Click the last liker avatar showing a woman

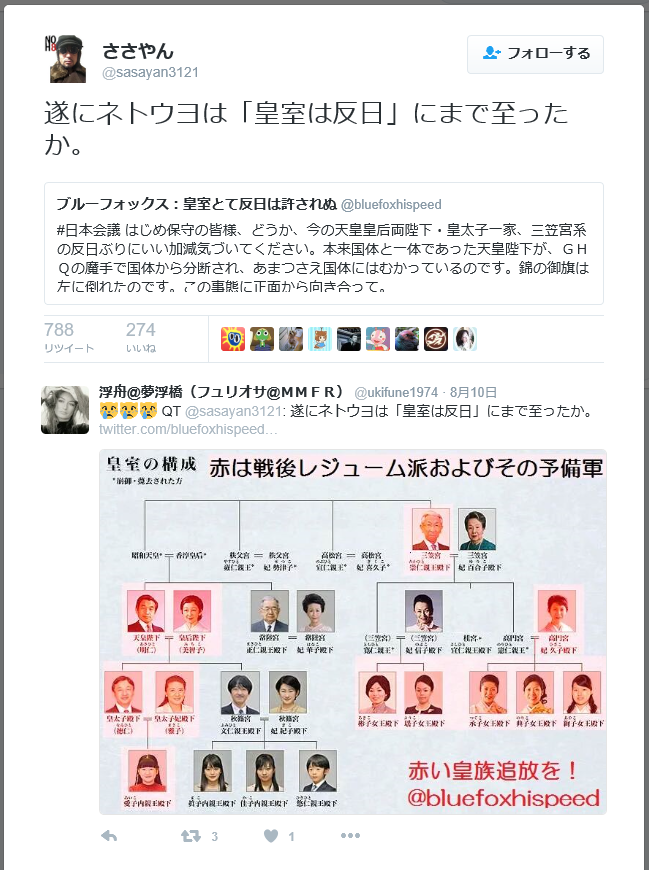click(x=464, y=339)
